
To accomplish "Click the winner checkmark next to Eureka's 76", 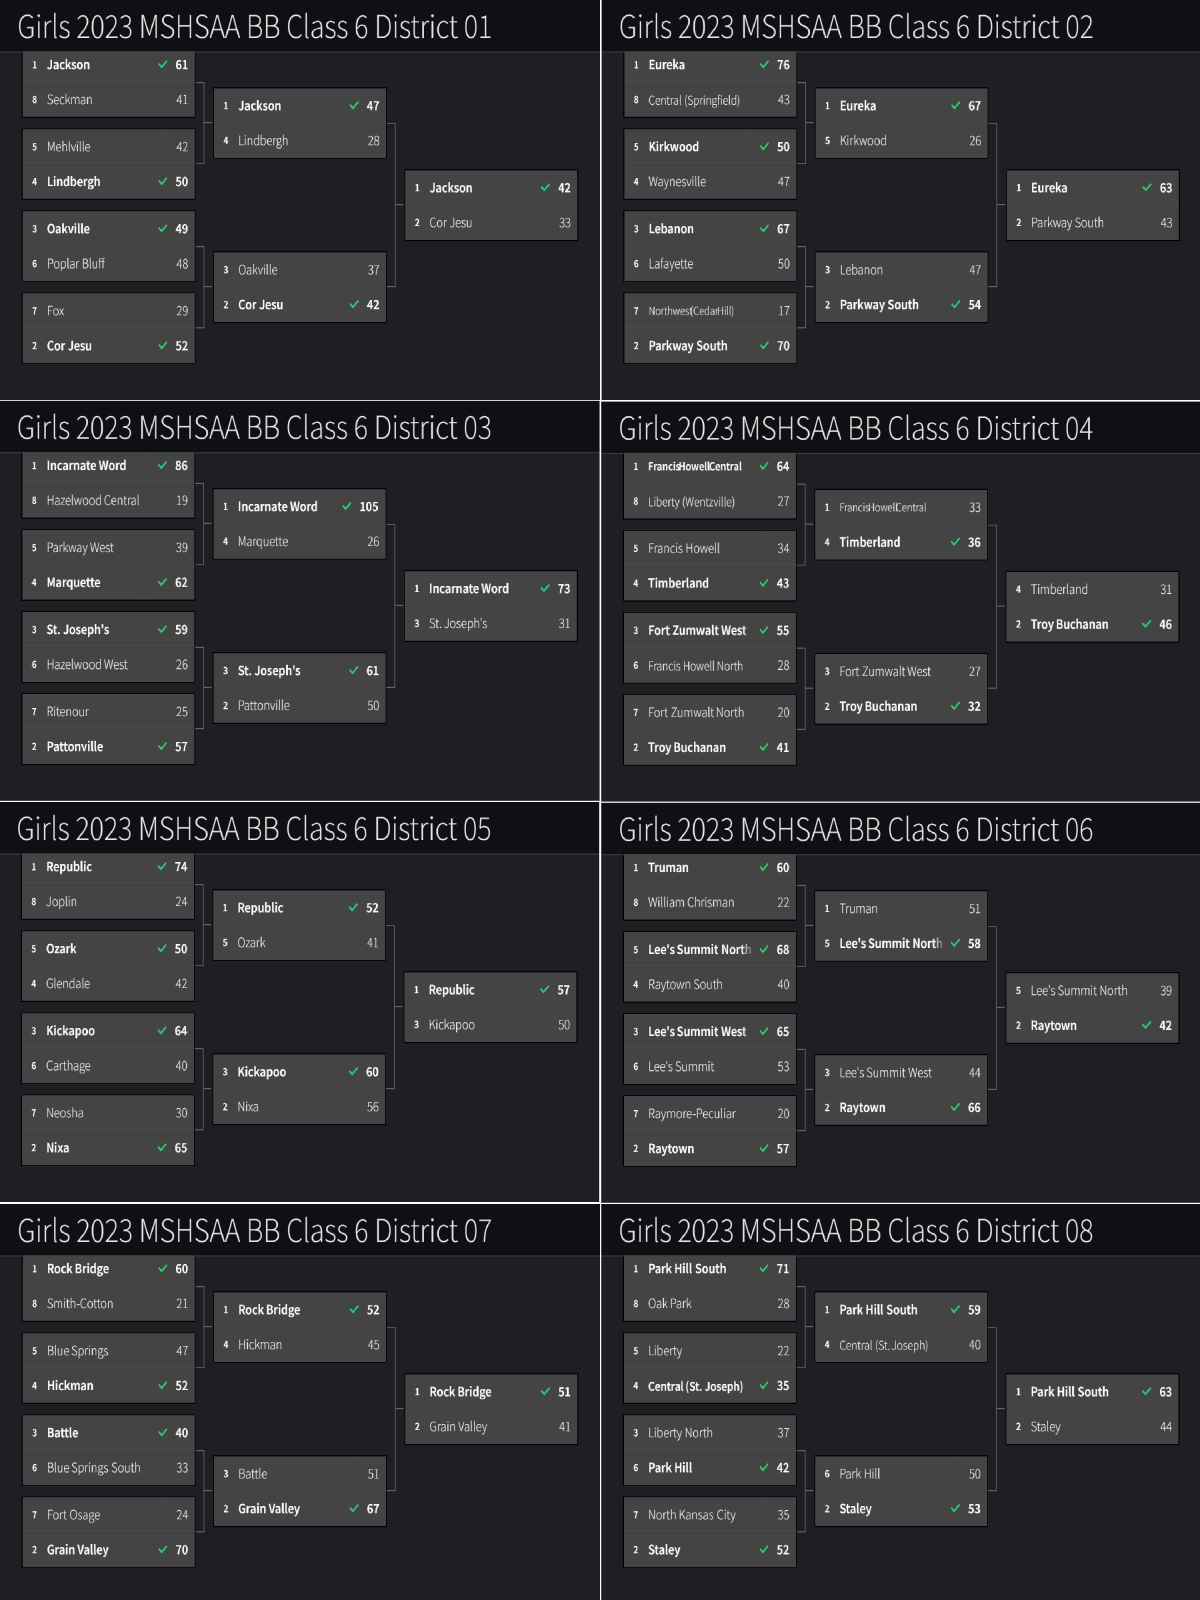I will point(764,65).
